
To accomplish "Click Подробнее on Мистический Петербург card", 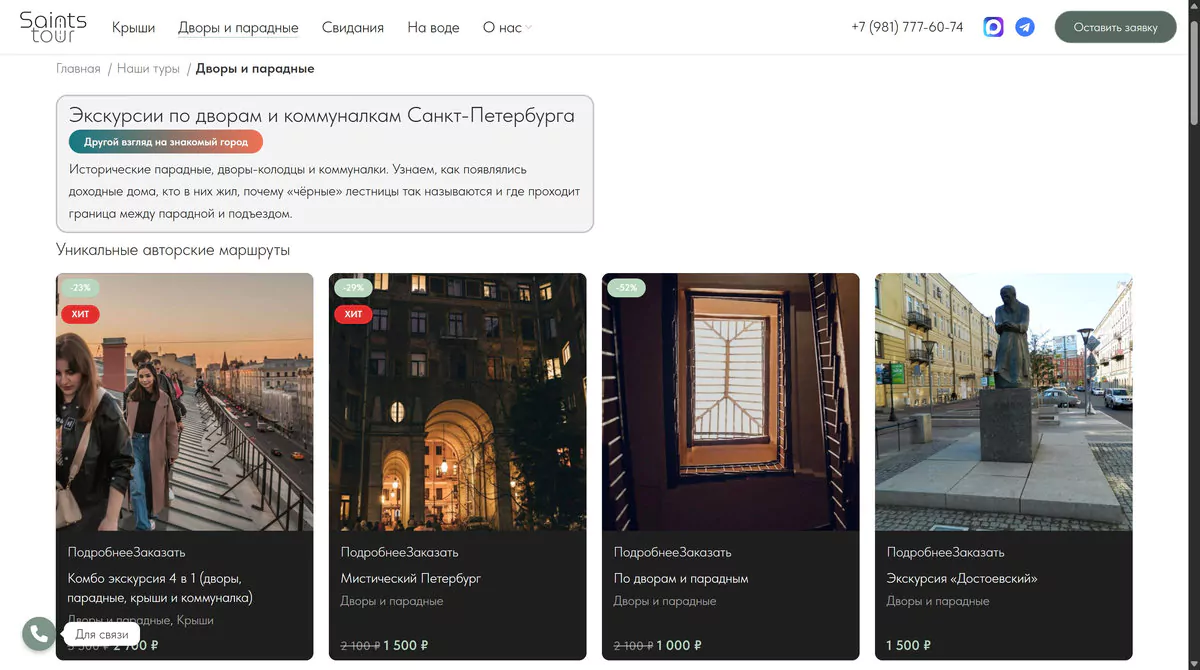I will point(373,552).
